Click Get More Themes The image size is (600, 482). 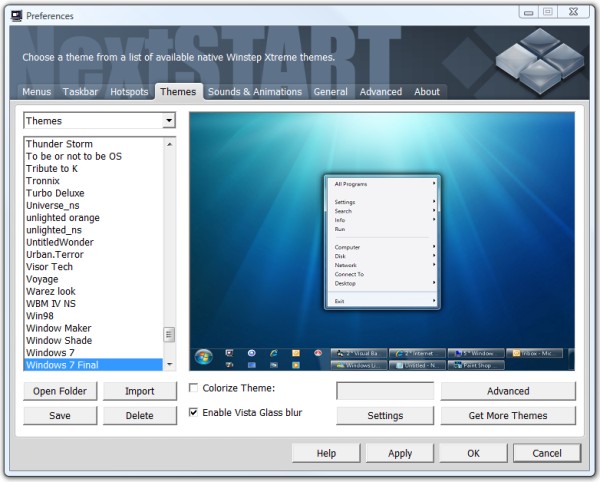pyautogui.click(x=508, y=415)
